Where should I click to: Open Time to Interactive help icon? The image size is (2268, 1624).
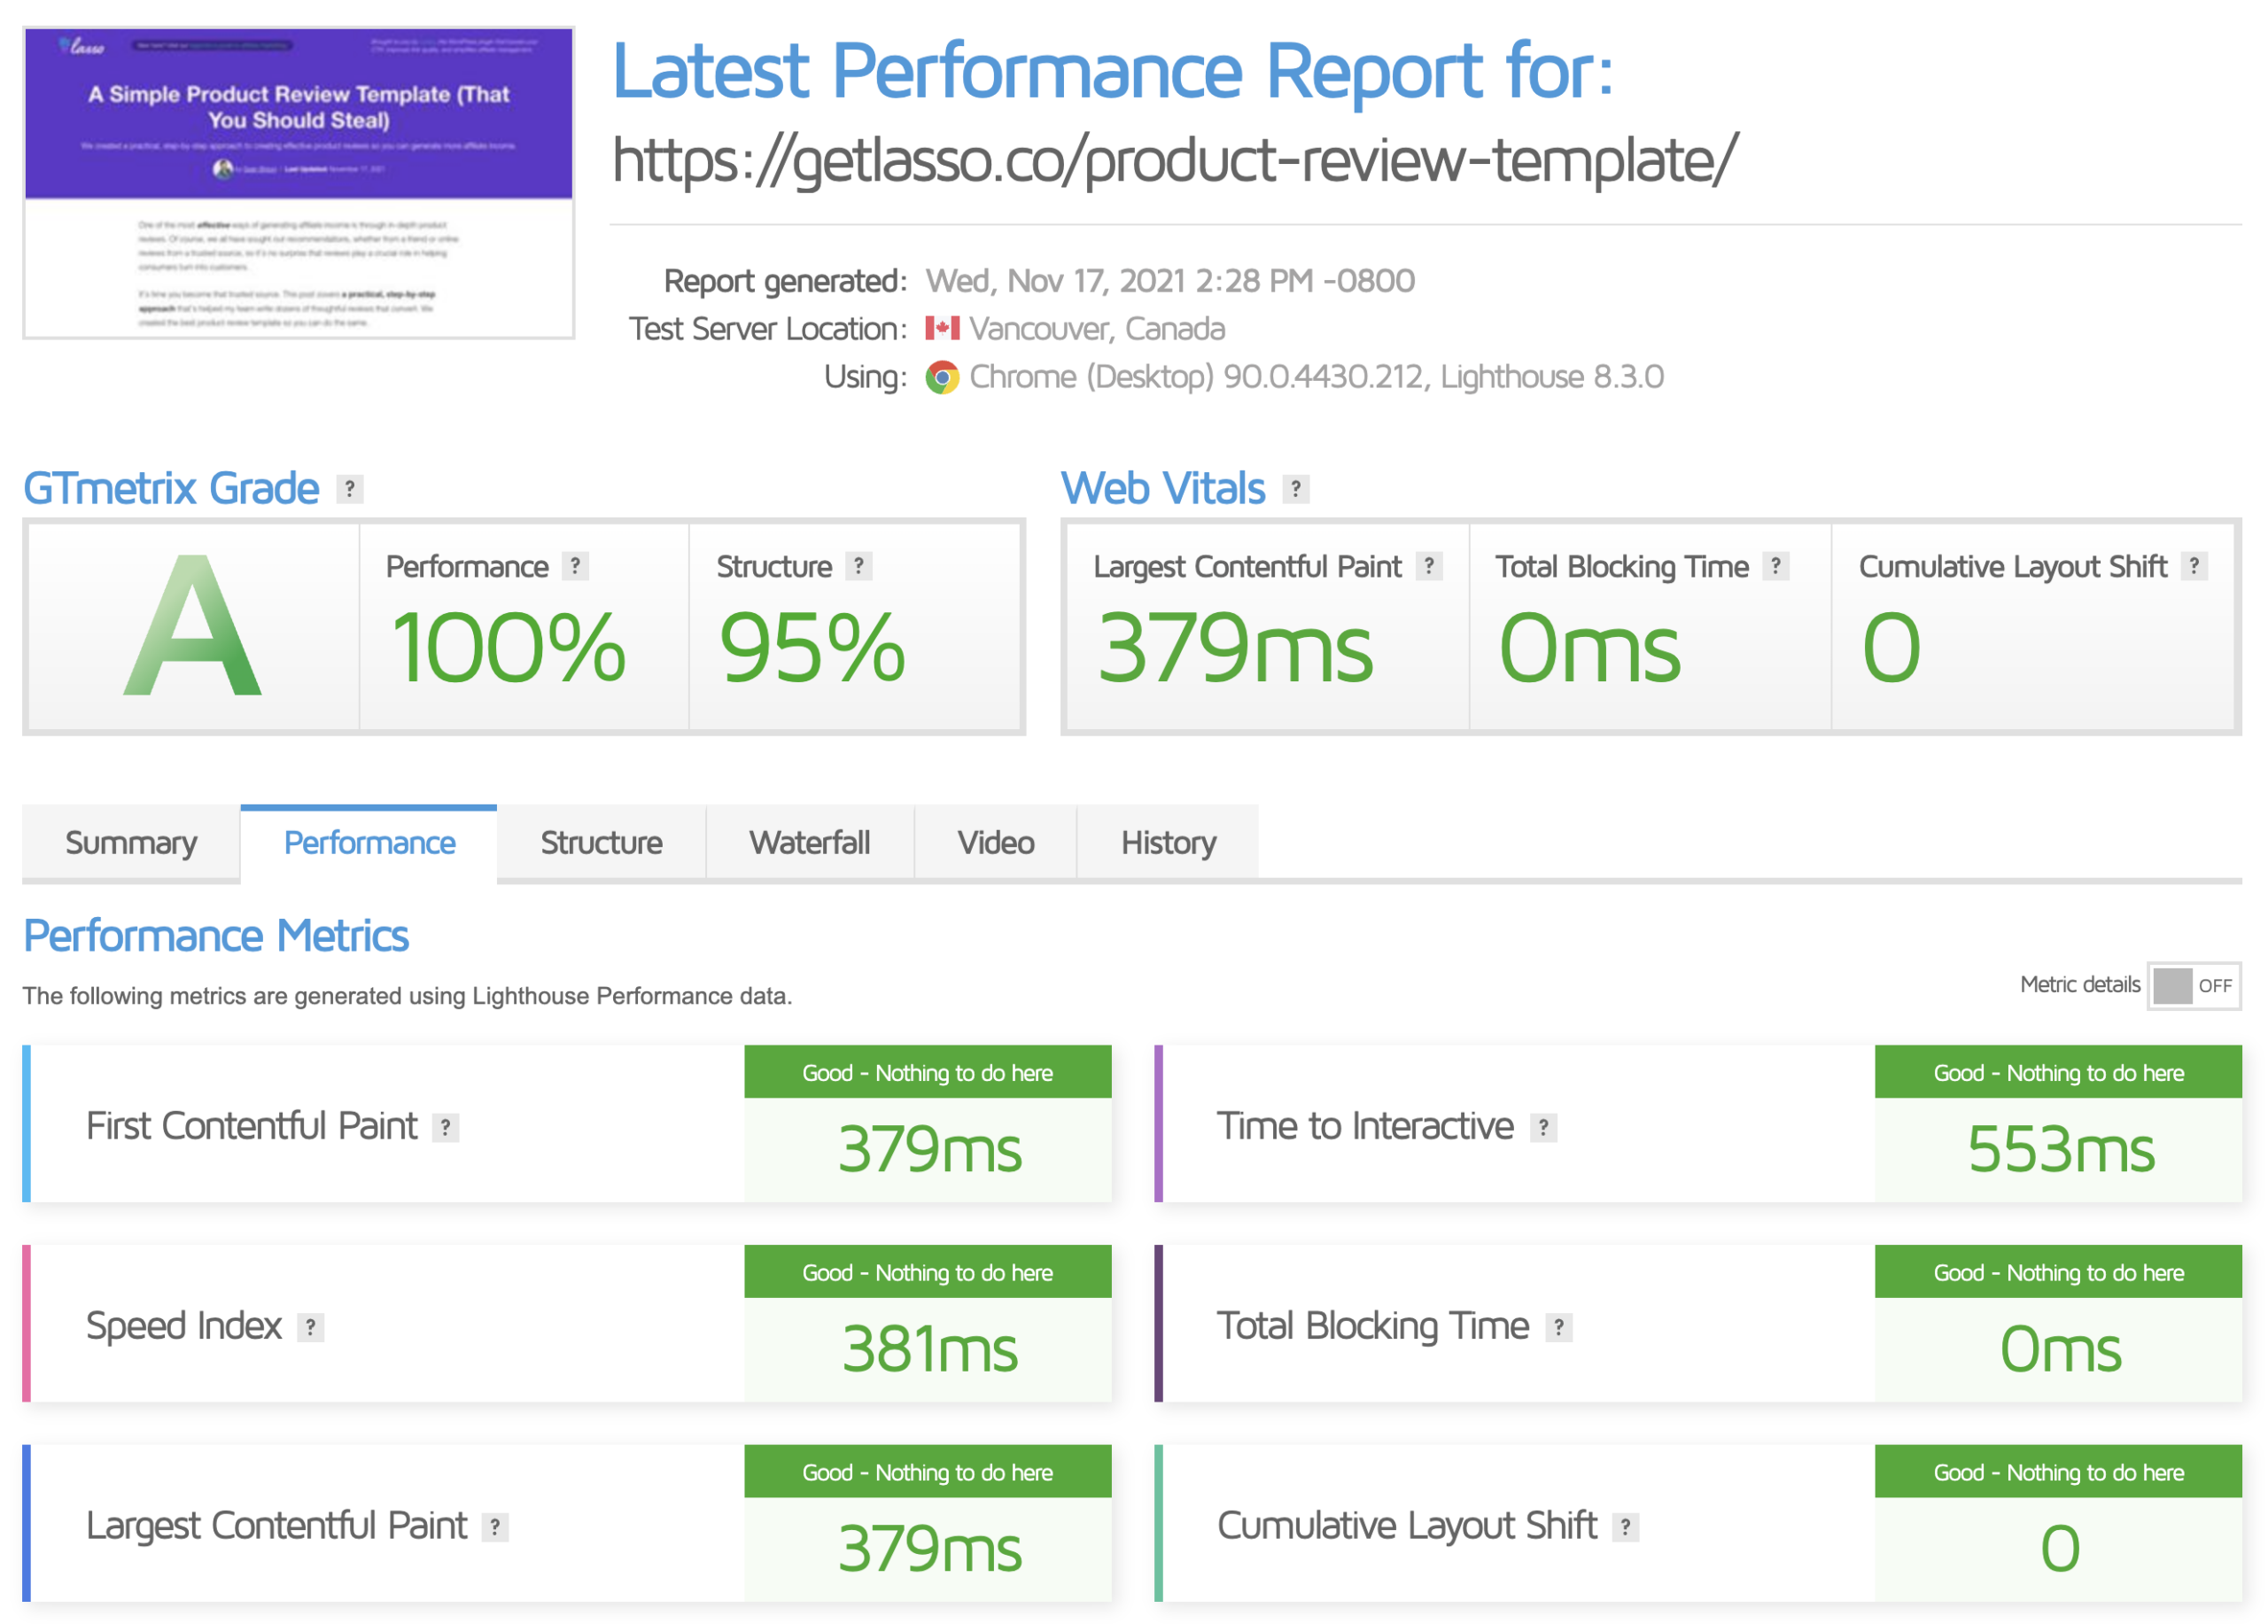click(1544, 1128)
